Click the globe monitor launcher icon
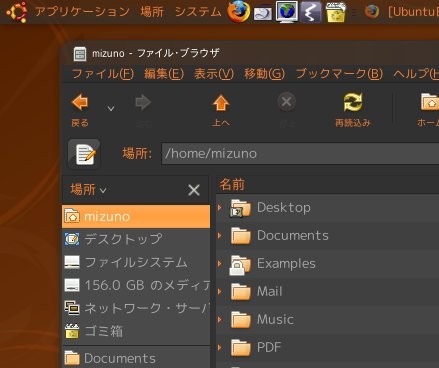Screen dimensions: 439x368 (x=287, y=12)
